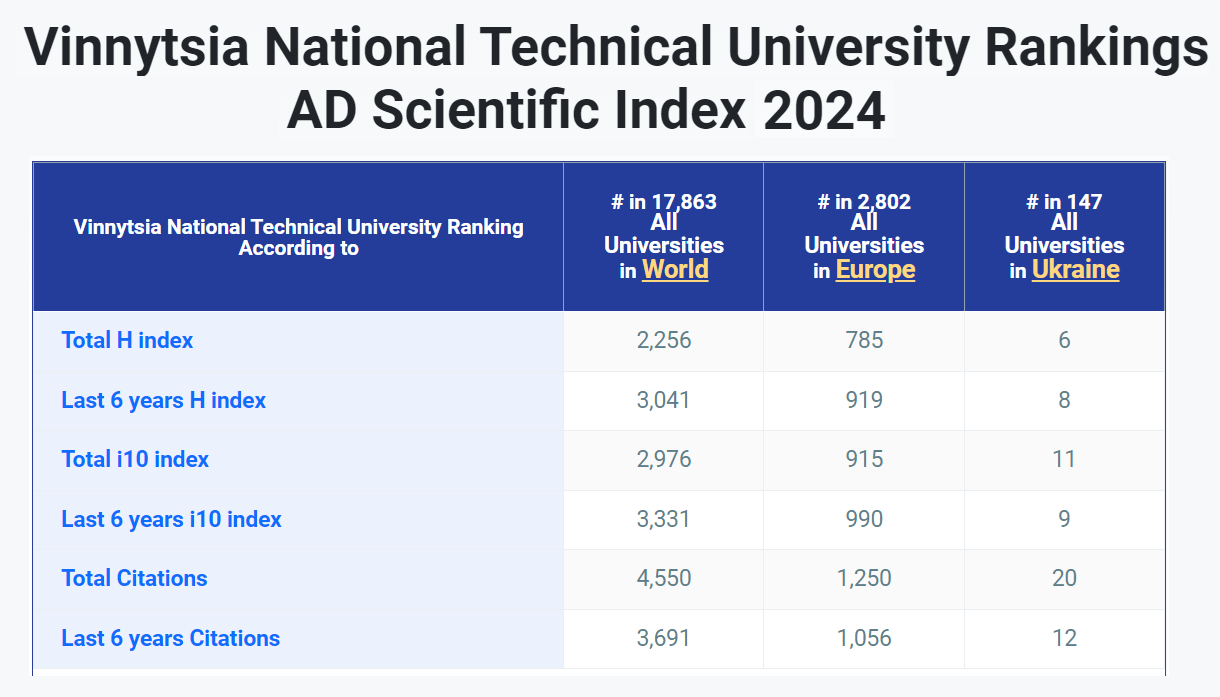The width and height of the screenshot is (1220, 697).
Task: Select Ukraine rank value 6
Action: [1064, 340]
